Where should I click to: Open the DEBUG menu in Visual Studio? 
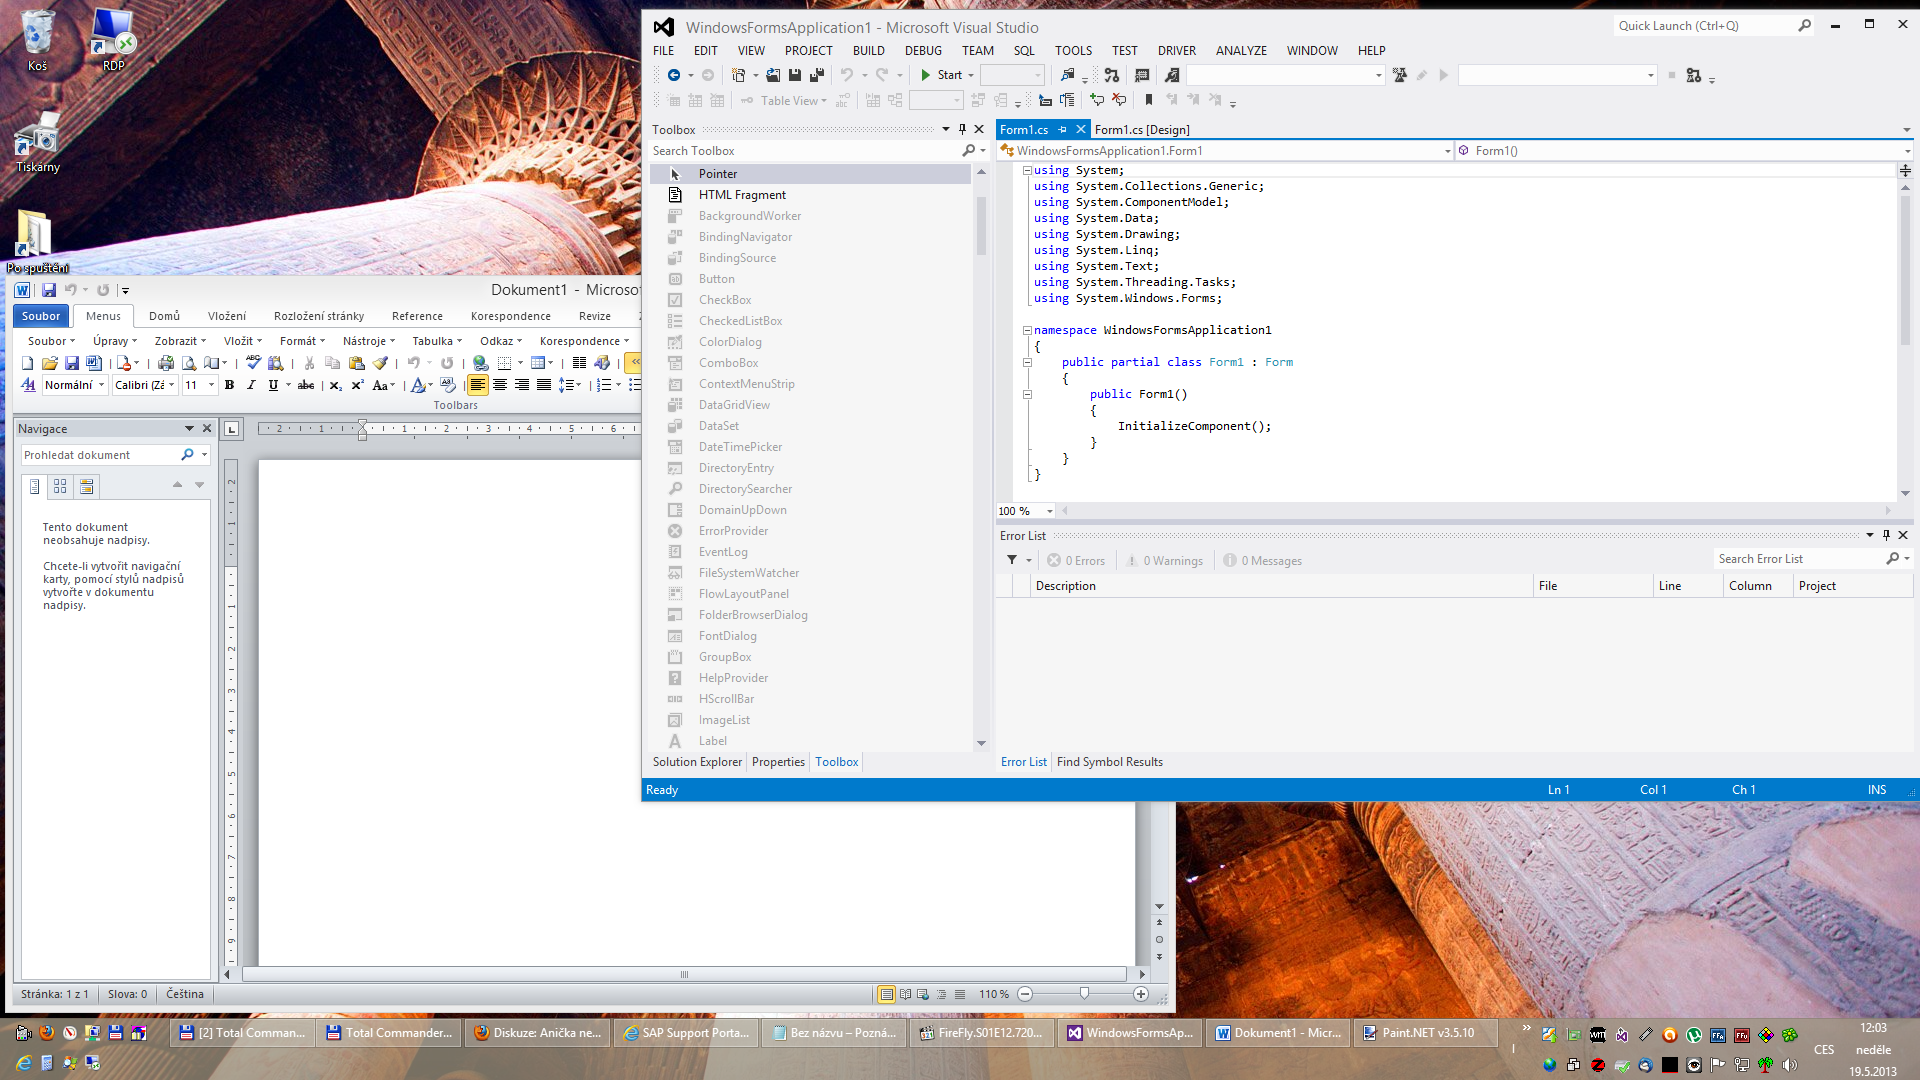tap(923, 50)
